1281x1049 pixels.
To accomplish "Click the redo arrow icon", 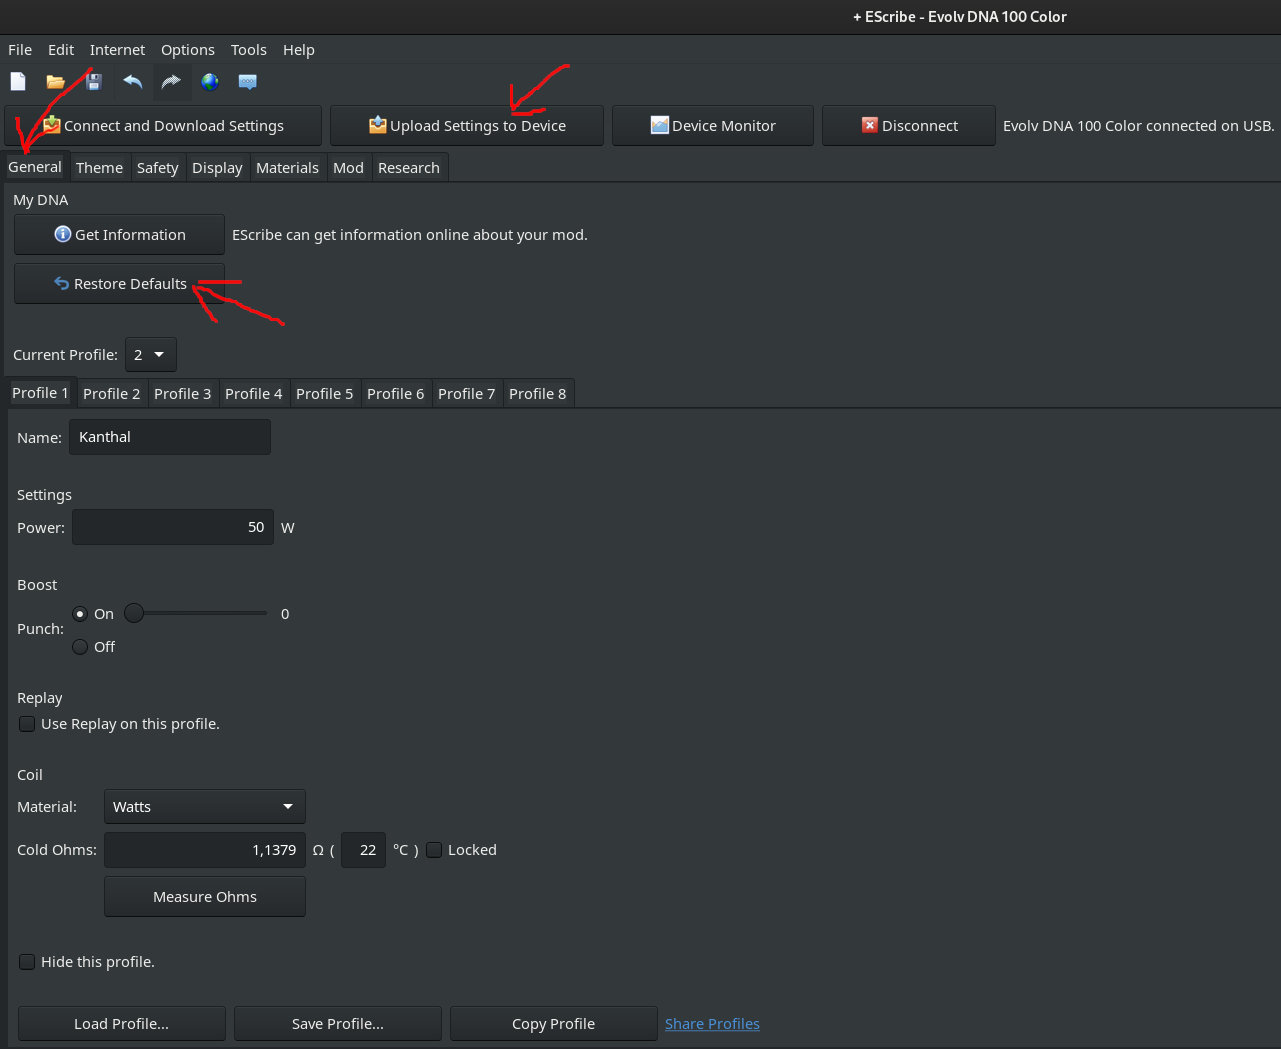I will click(171, 82).
